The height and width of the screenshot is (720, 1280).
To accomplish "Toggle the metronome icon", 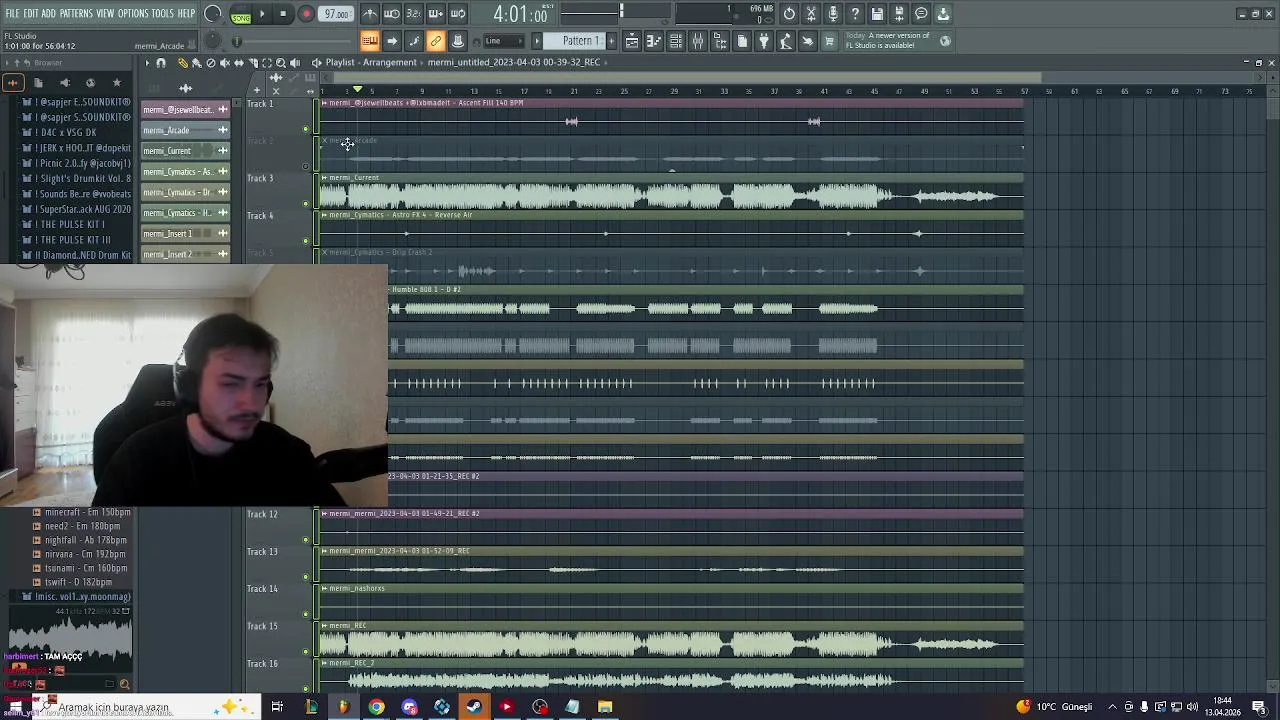I will click(370, 14).
